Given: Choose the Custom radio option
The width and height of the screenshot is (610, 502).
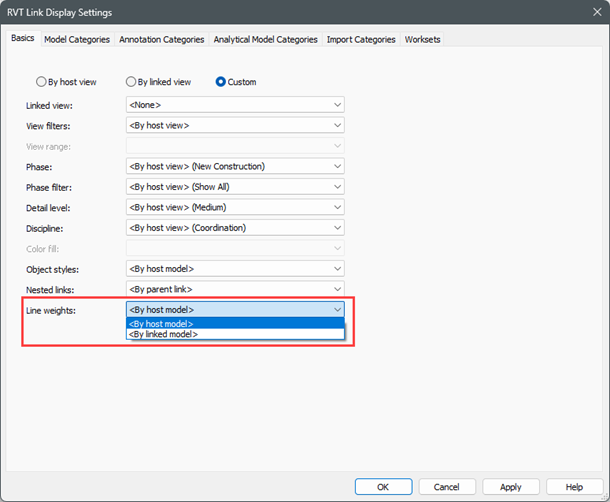Looking at the screenshot, I should click(221, 82).
